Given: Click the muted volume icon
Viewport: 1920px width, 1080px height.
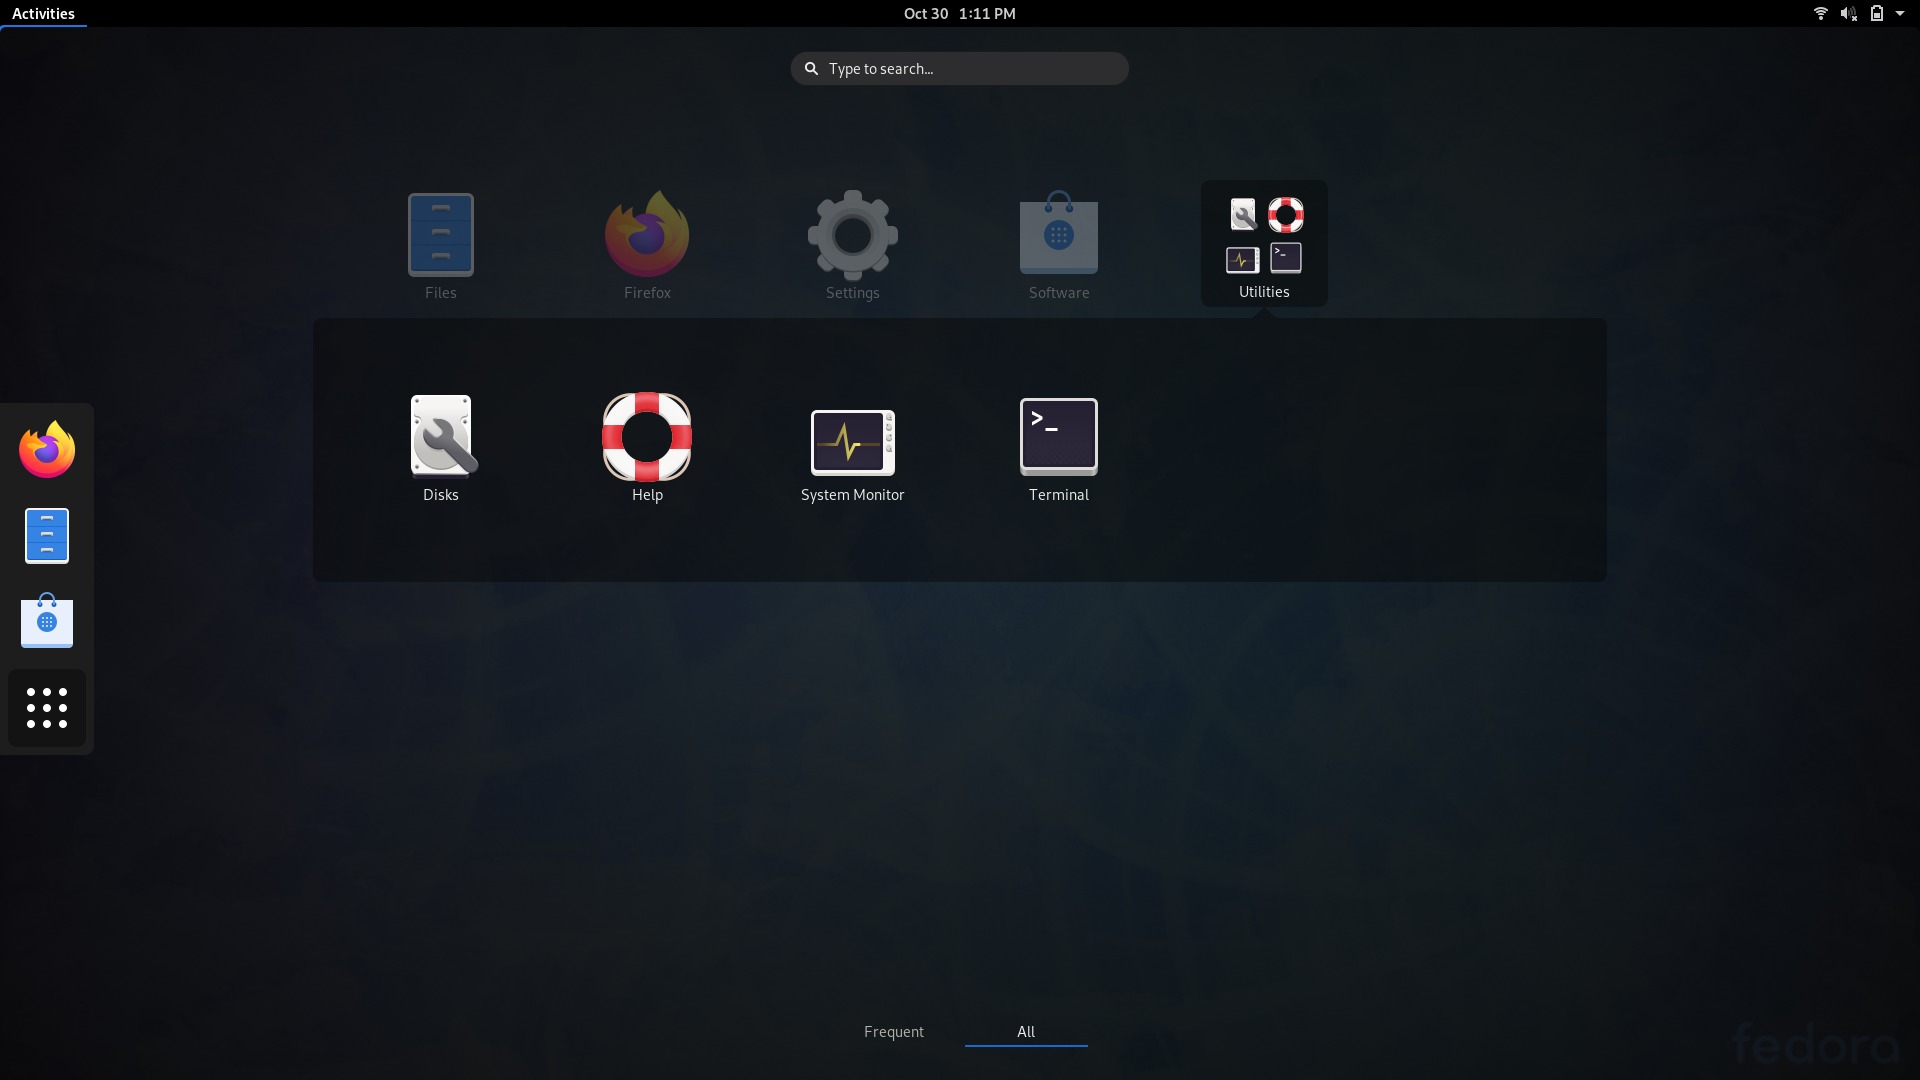Looking at the screenshot, I should (x=1848, y=13).
